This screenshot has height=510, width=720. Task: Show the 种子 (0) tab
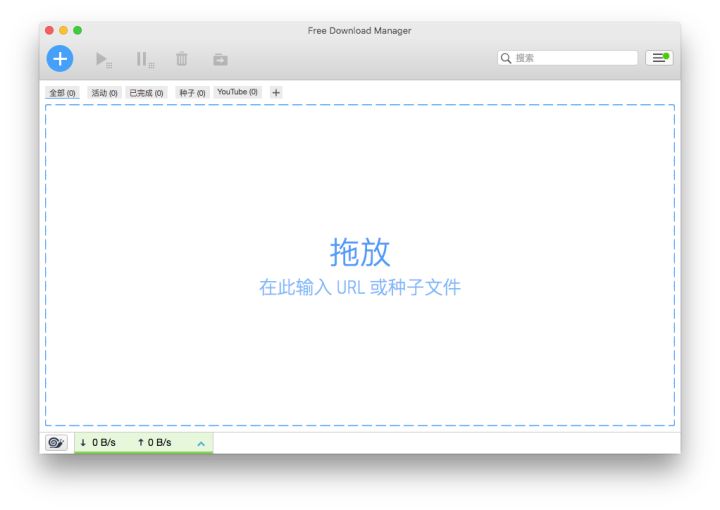click(x=192, y=93)
